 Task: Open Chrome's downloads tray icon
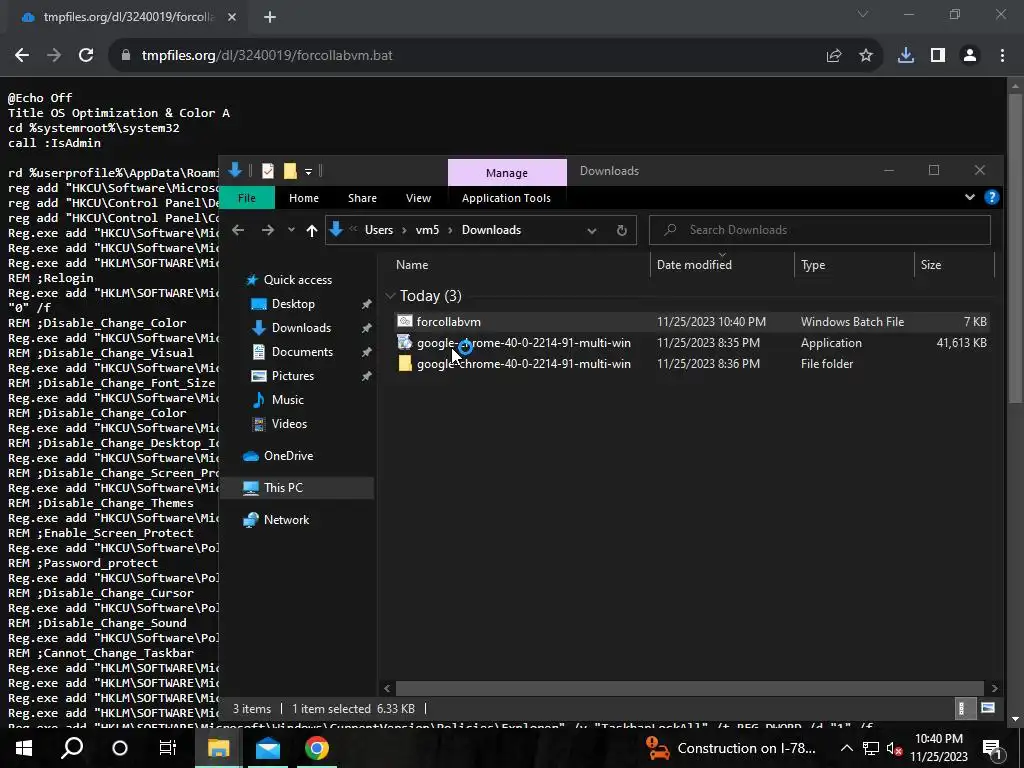point(906,56)
